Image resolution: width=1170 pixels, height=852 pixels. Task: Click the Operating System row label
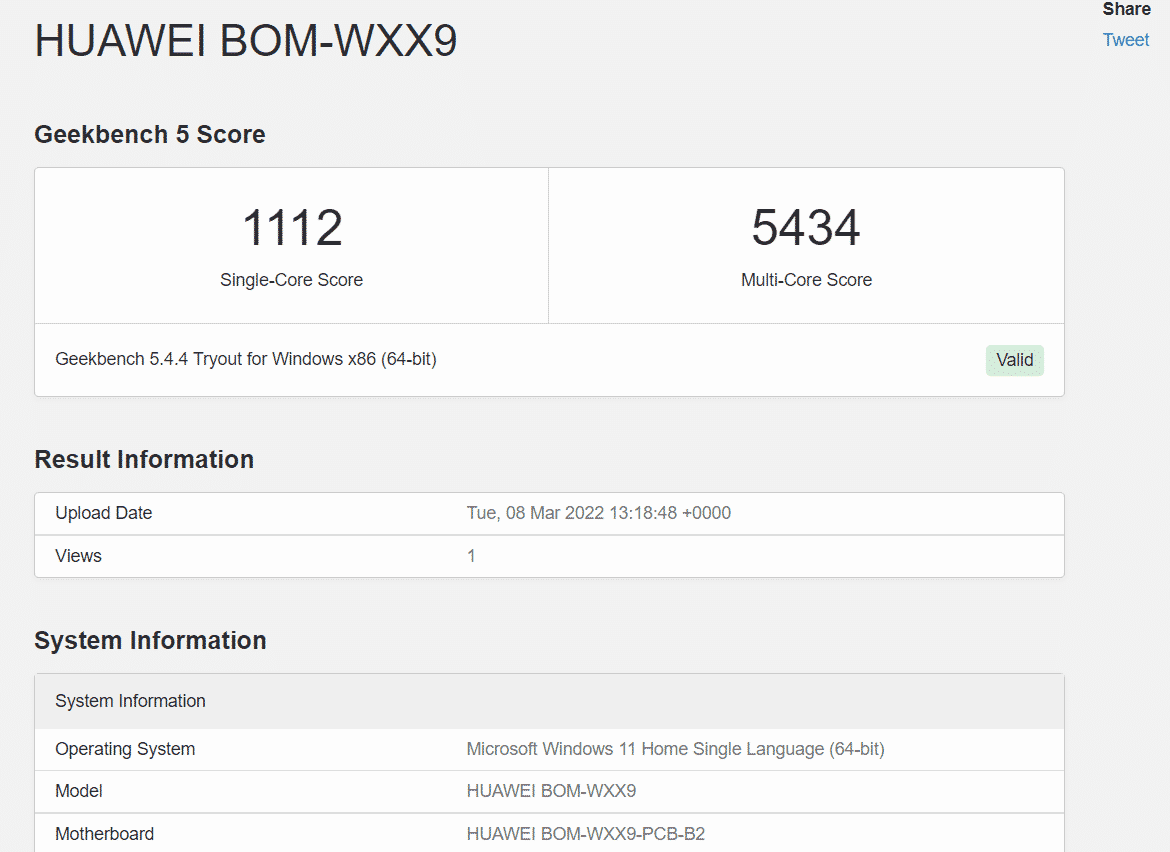[125, 749]
